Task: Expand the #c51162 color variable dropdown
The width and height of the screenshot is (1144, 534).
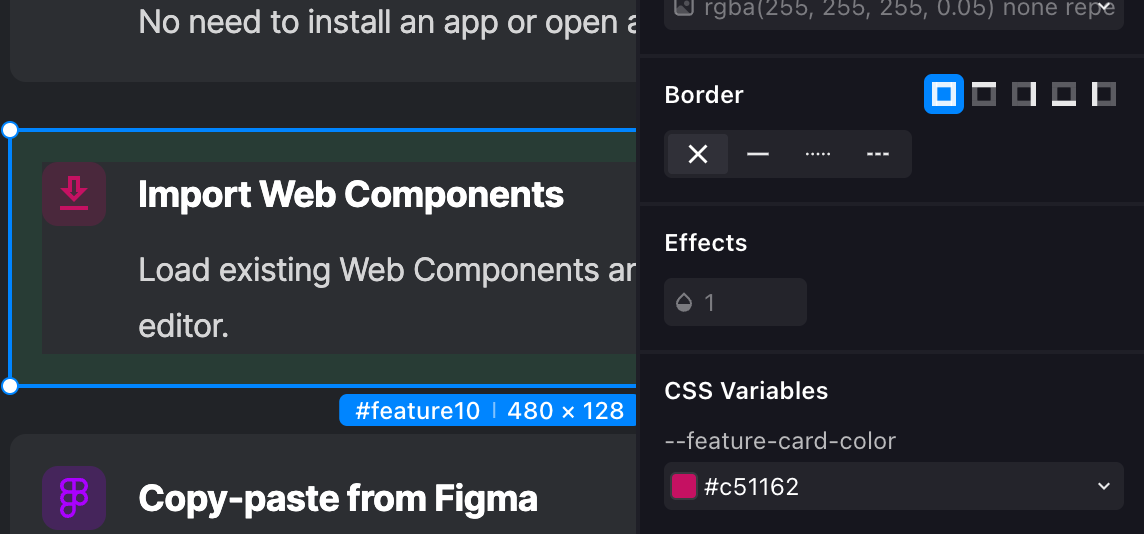Action: (1104, 486)
